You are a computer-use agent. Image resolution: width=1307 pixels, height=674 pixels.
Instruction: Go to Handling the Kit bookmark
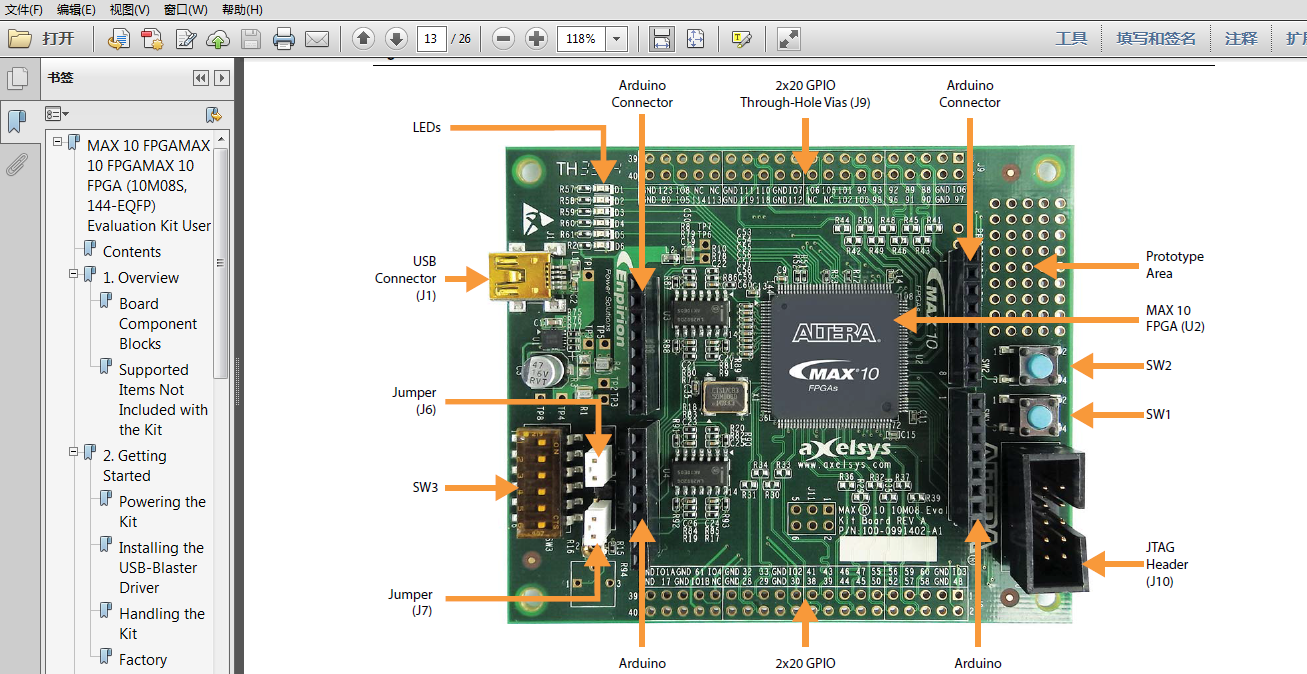pos(162,624)
